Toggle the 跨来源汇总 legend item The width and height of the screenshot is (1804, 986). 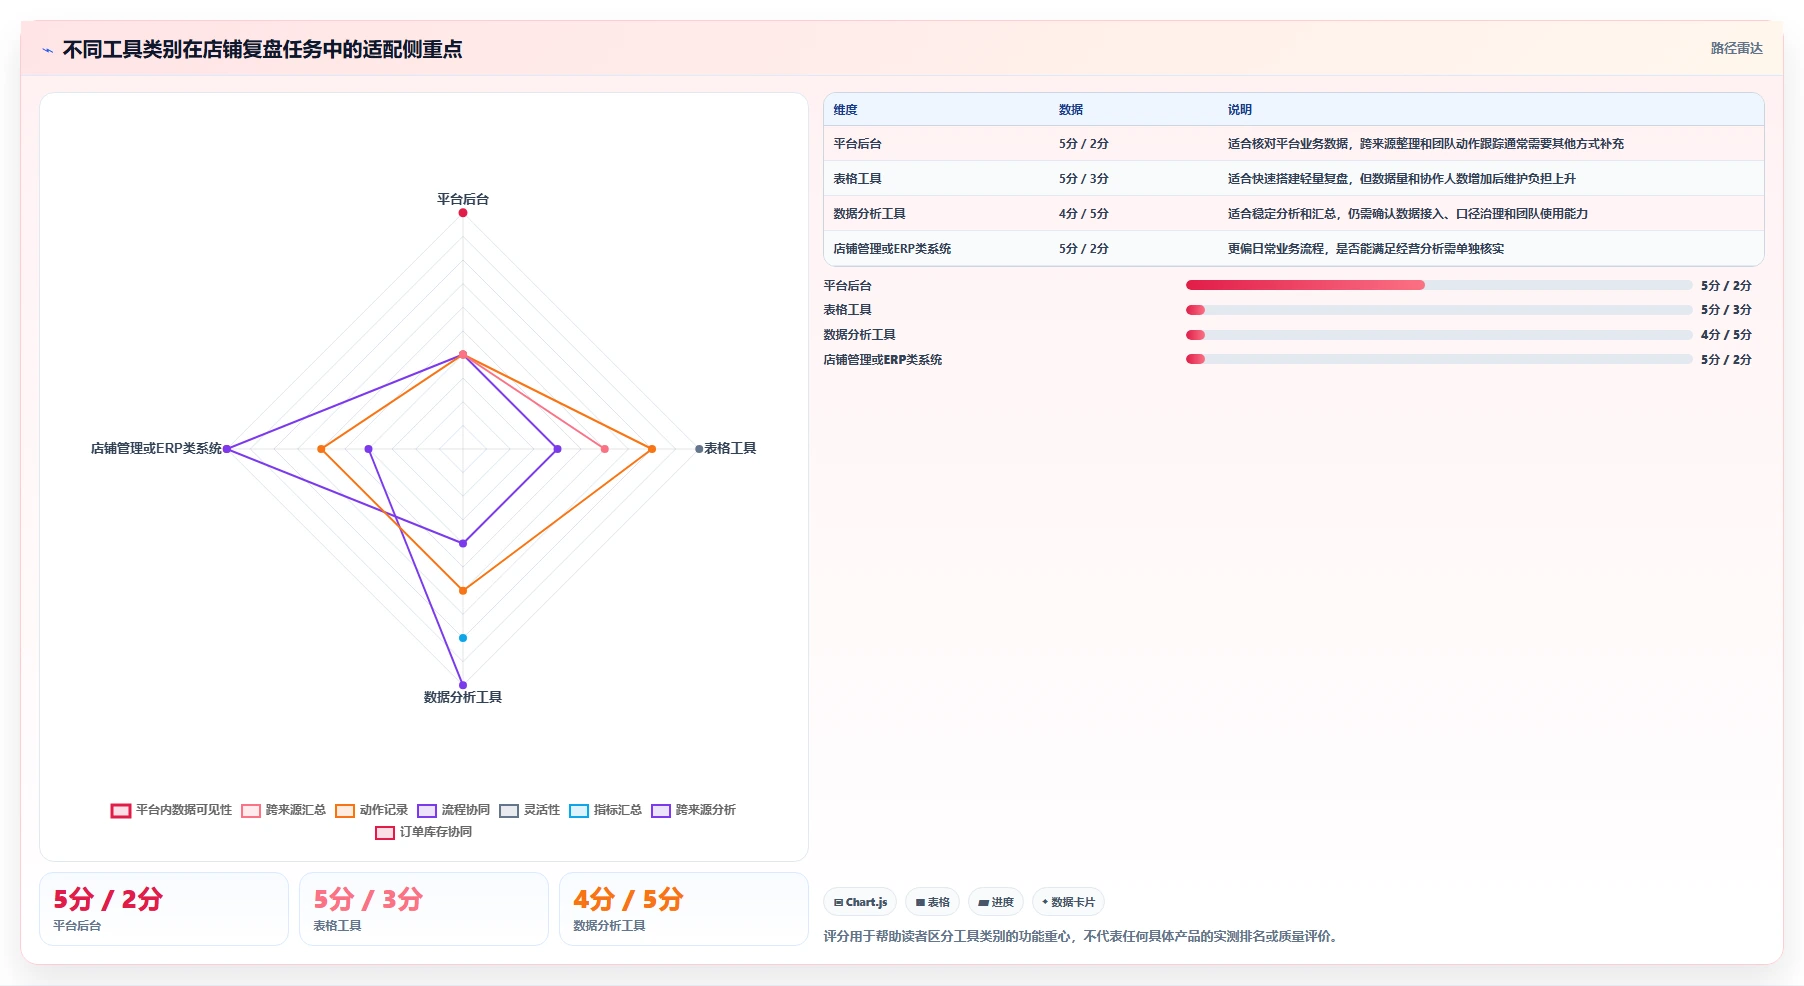point(283,810)
